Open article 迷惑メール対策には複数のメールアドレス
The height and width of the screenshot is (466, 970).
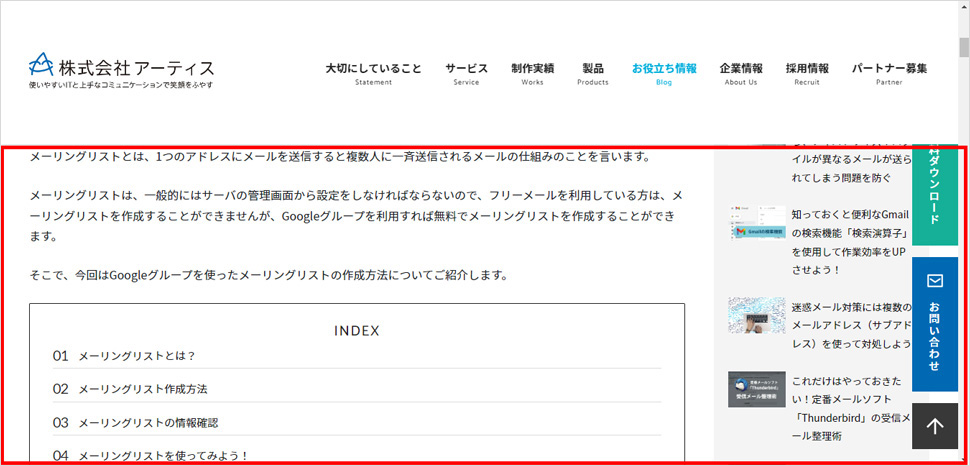coord(851,326)
